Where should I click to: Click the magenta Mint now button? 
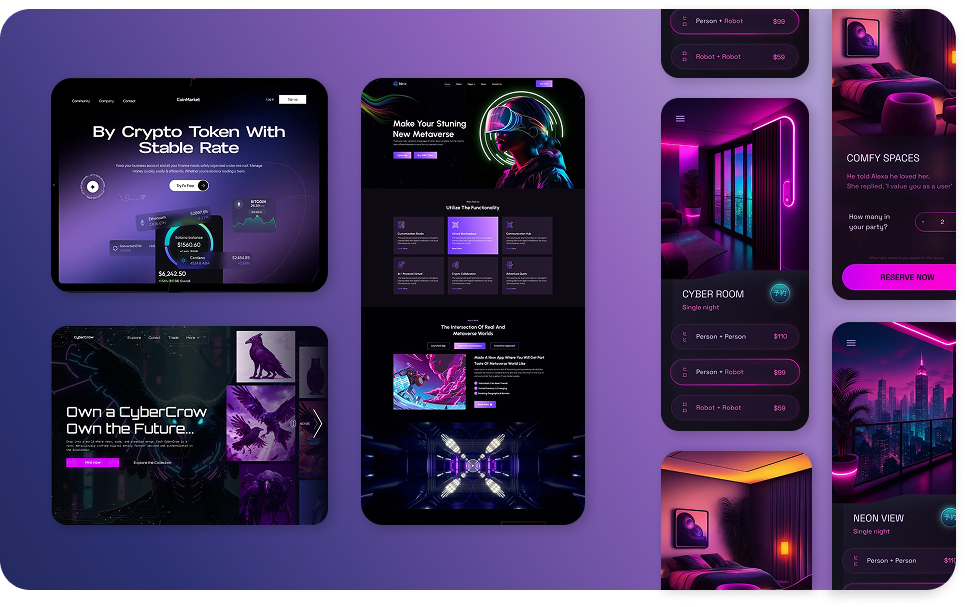(x=92, y=462)
